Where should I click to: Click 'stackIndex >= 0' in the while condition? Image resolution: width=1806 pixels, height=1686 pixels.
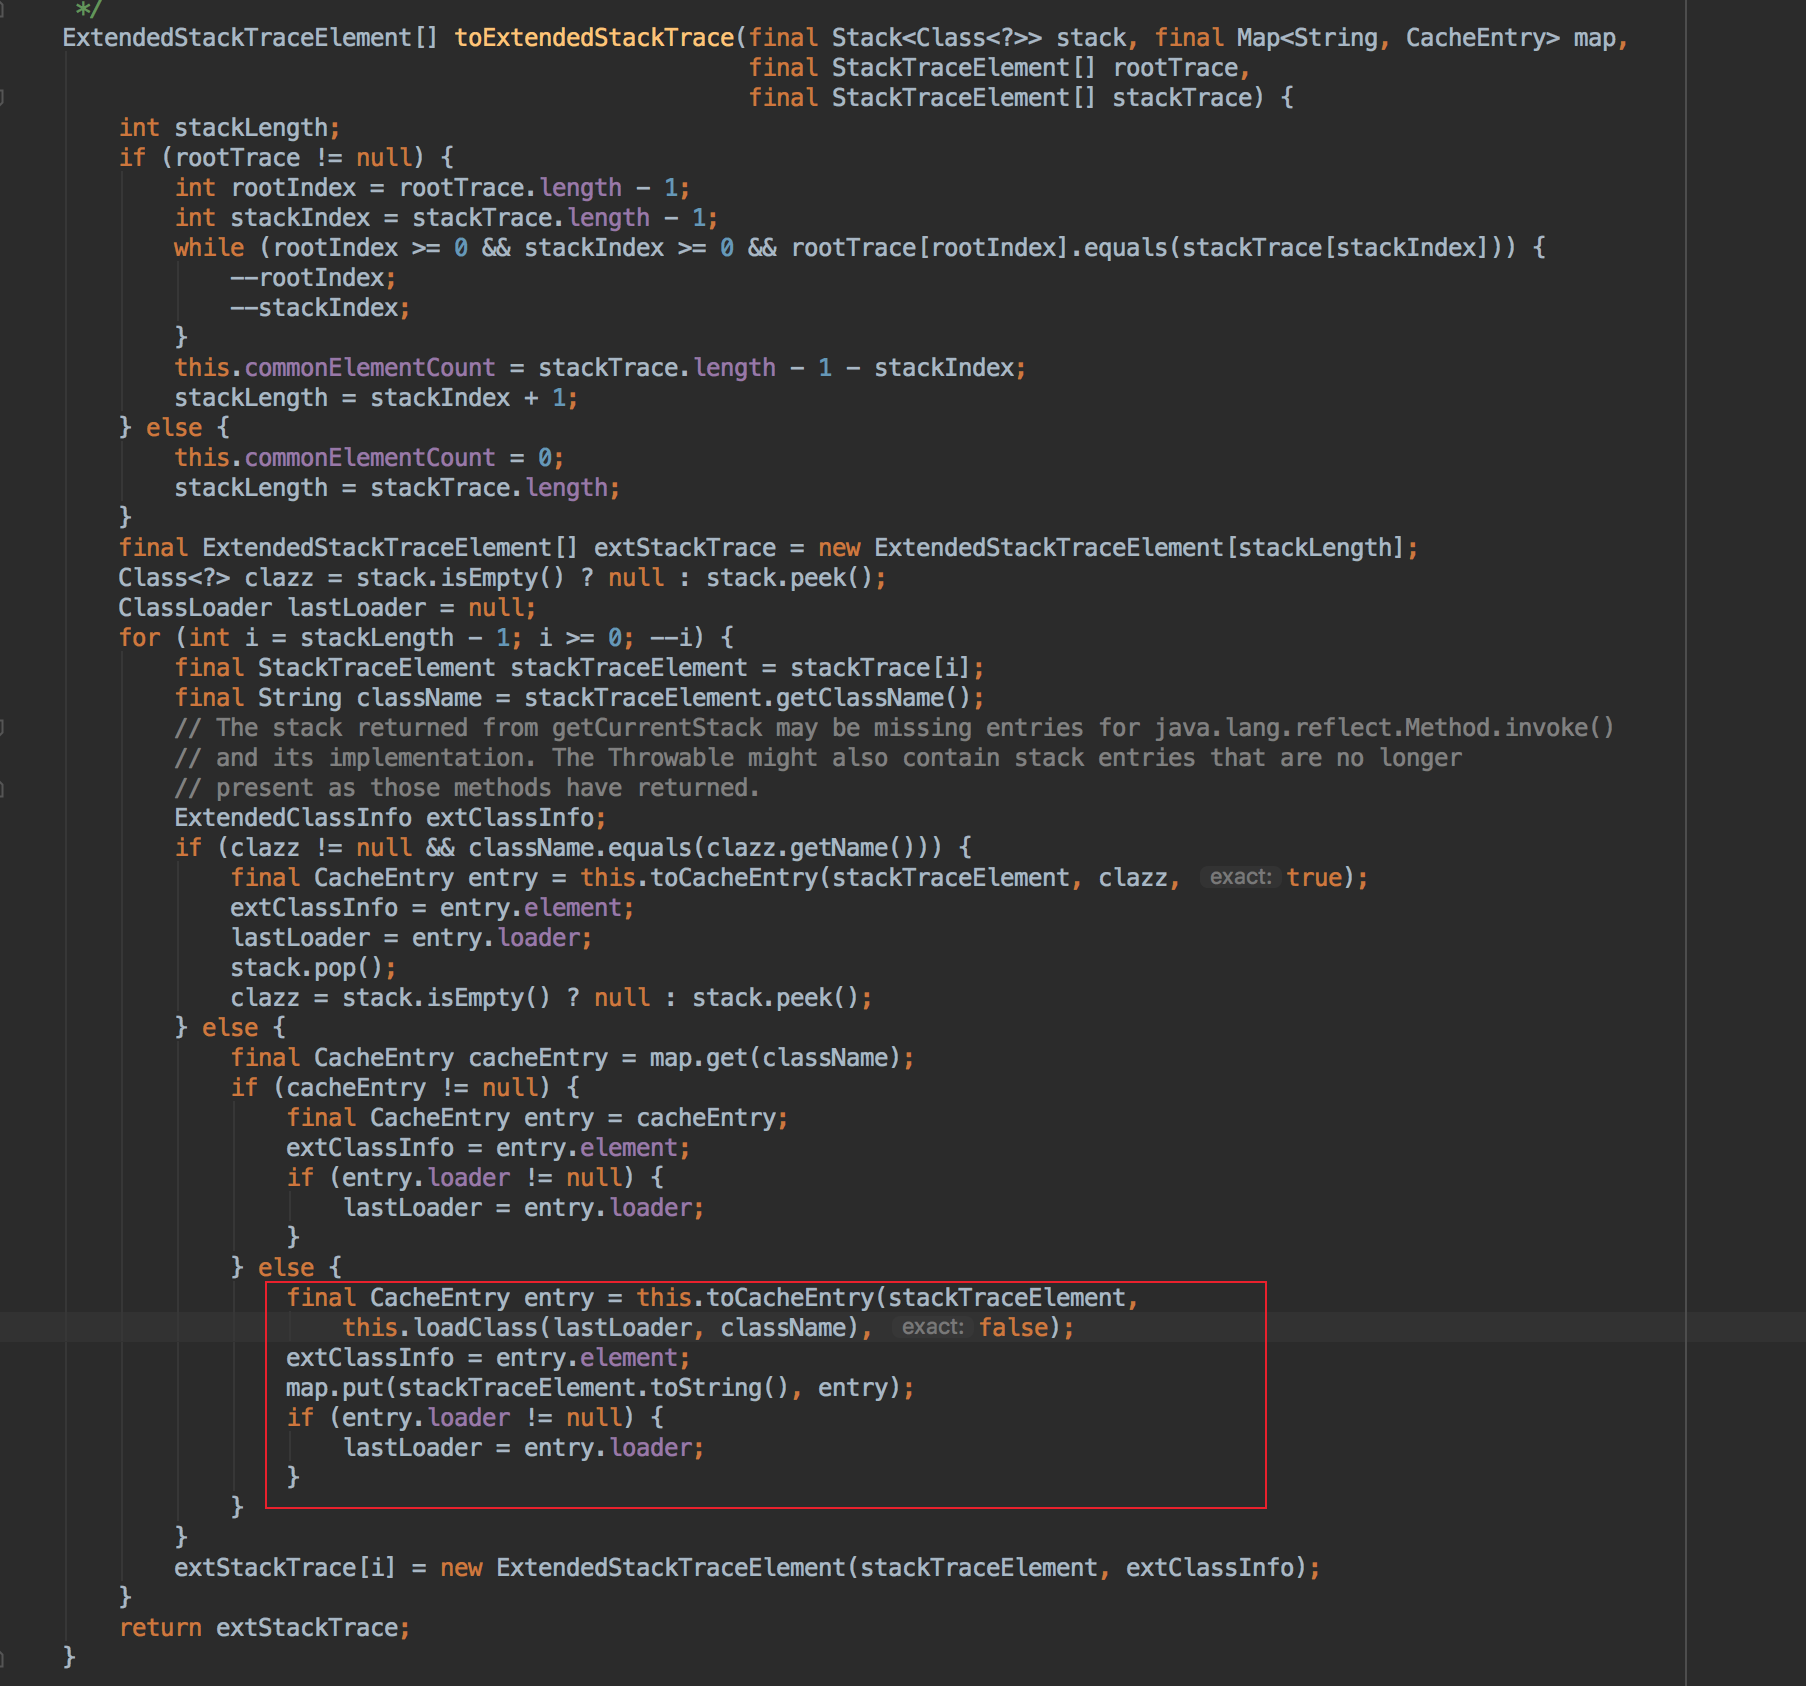click(x=629, y=248)
